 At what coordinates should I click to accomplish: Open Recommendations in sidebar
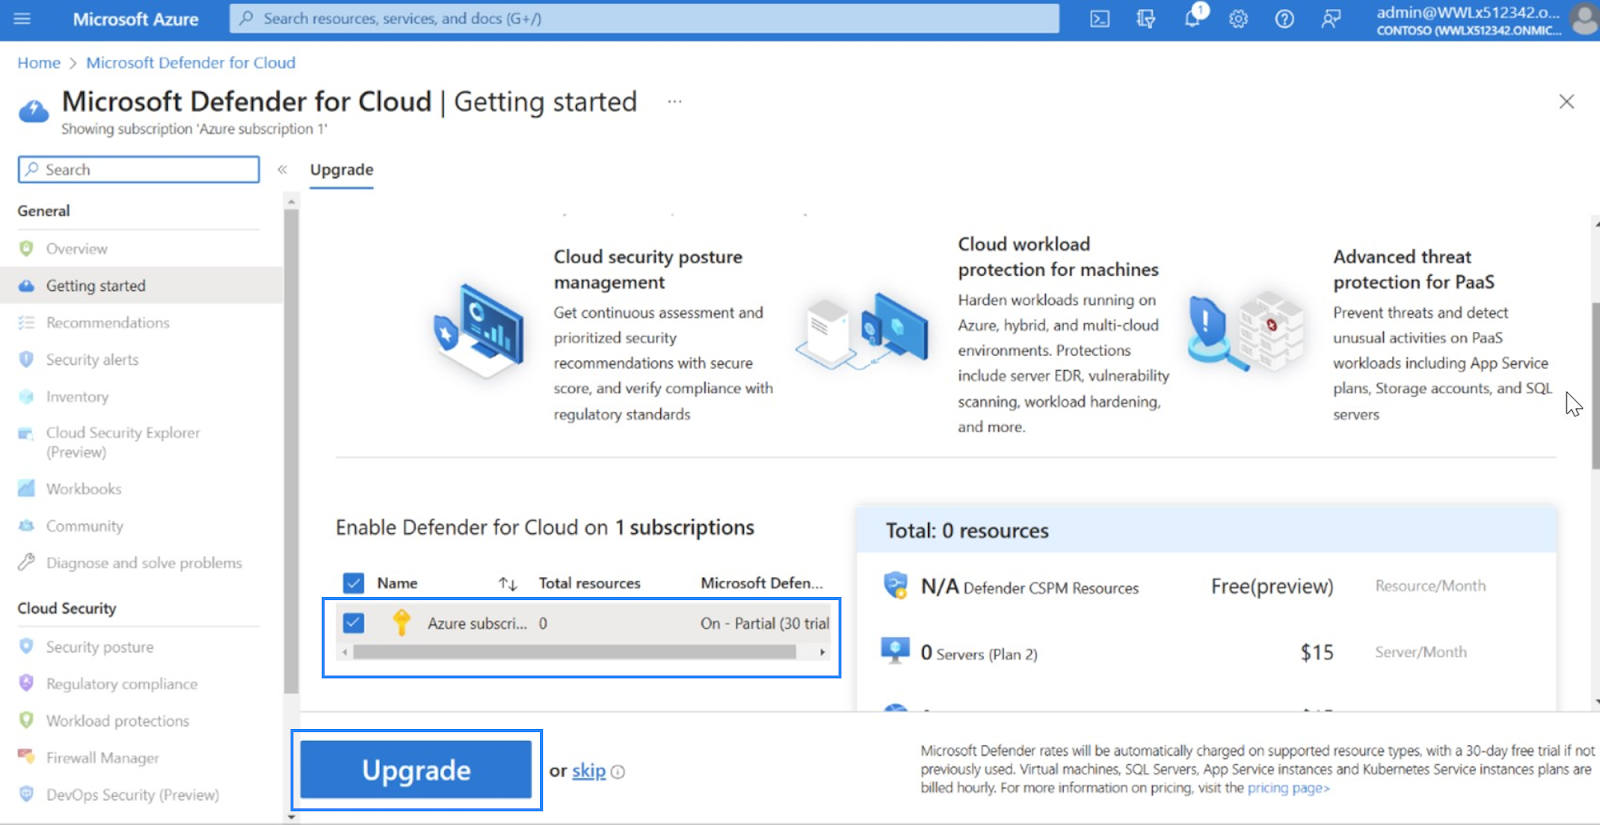(108, 322)
